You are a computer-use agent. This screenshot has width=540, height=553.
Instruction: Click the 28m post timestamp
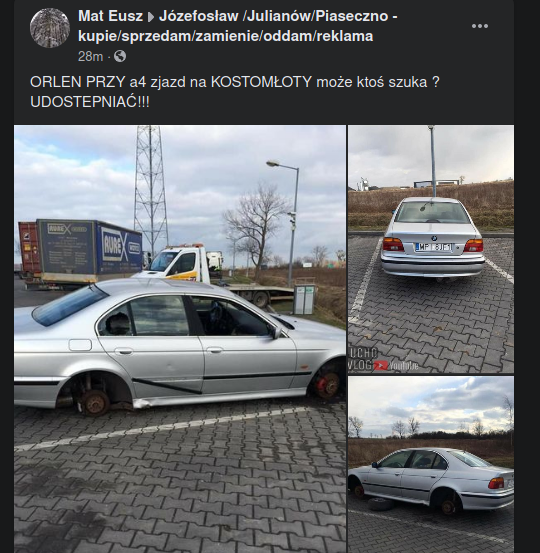(90, 56)
